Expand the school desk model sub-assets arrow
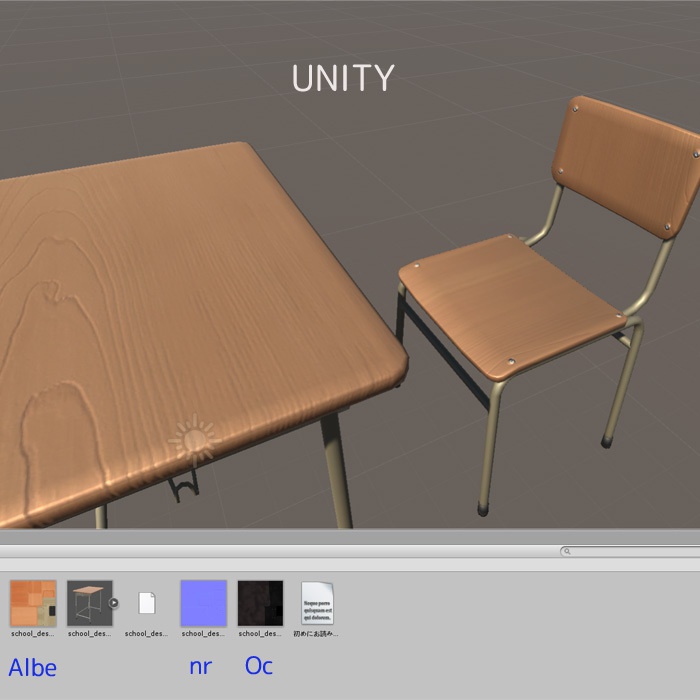Image resolution: width=700 pixels, height=700 pixels. [114, 603]
